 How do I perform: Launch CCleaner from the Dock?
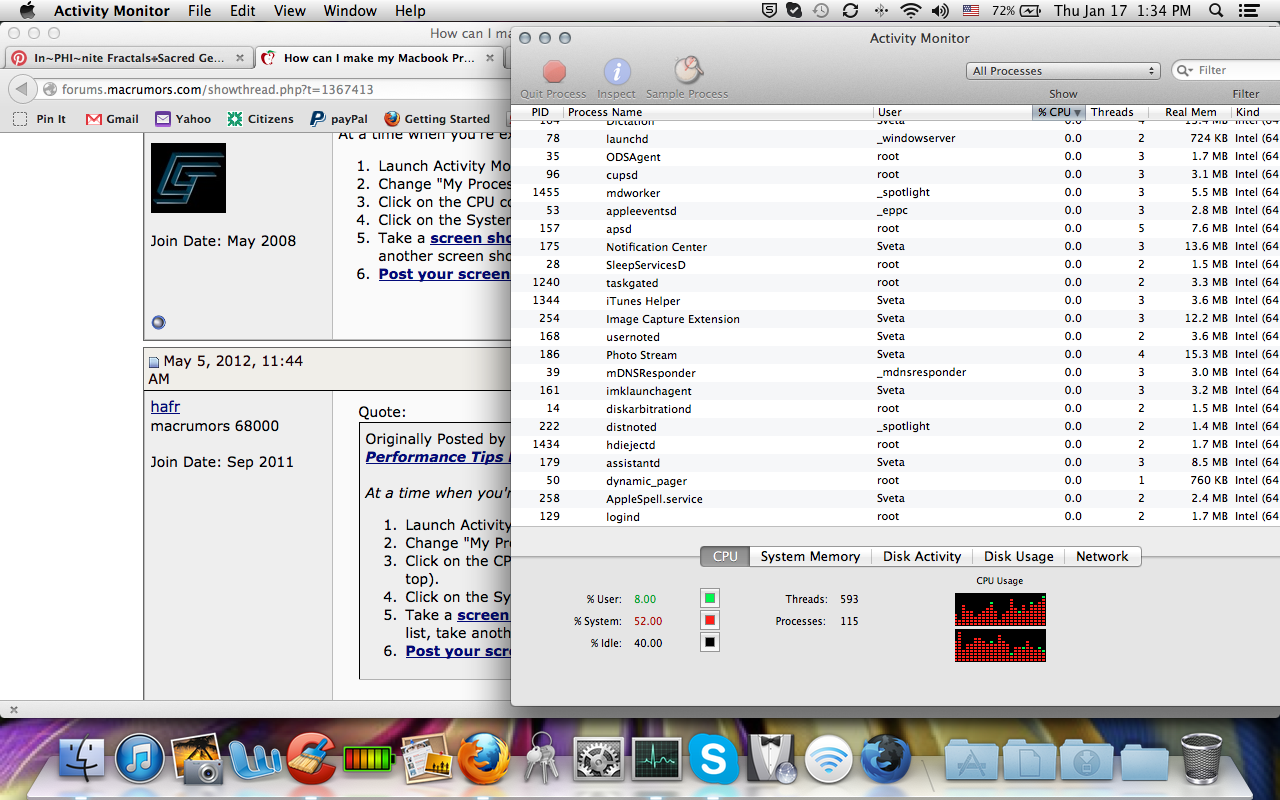312,759
